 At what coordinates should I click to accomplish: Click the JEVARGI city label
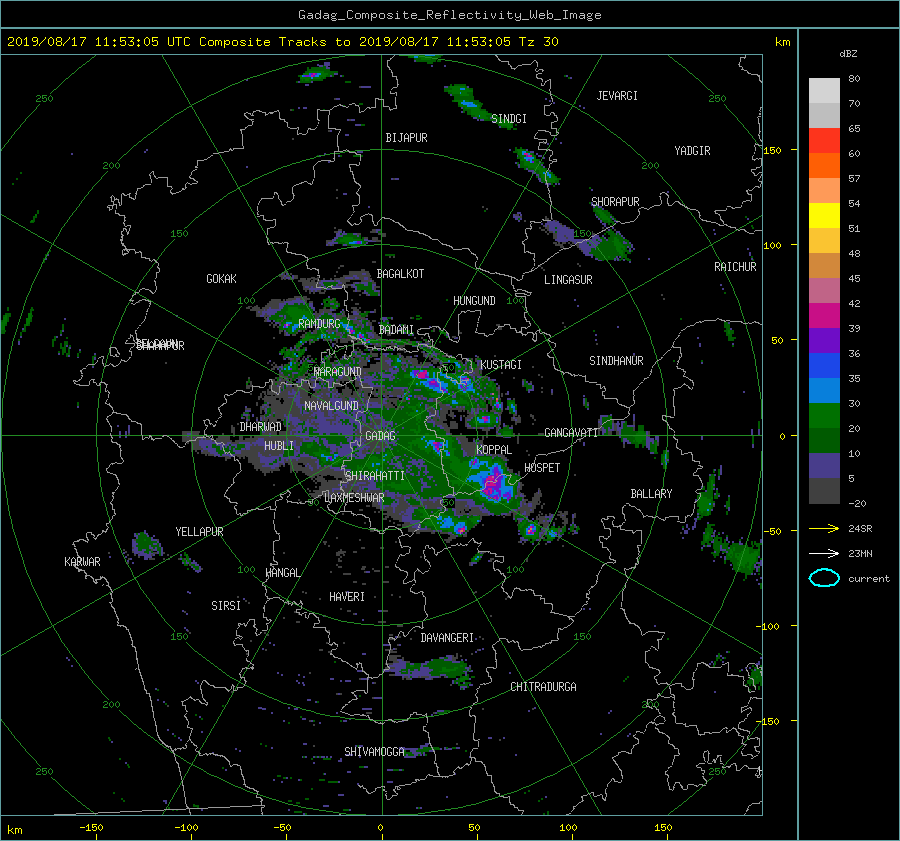617,96
